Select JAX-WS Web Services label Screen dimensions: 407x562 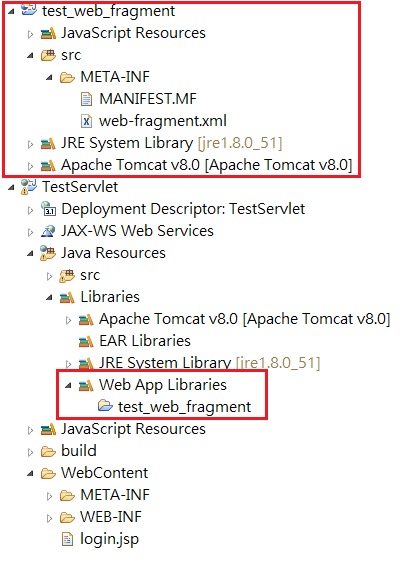click(137, 231)
